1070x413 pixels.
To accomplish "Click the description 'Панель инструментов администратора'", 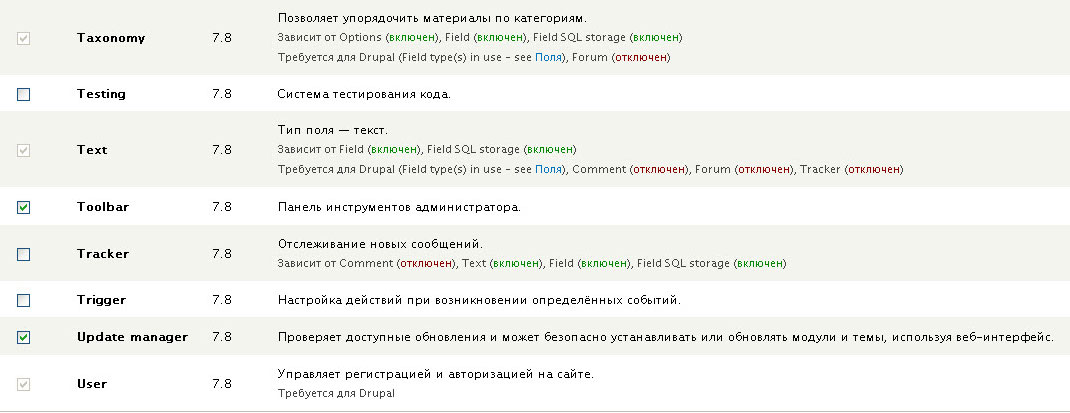I will pyautogui.click(x=399, y=208).
